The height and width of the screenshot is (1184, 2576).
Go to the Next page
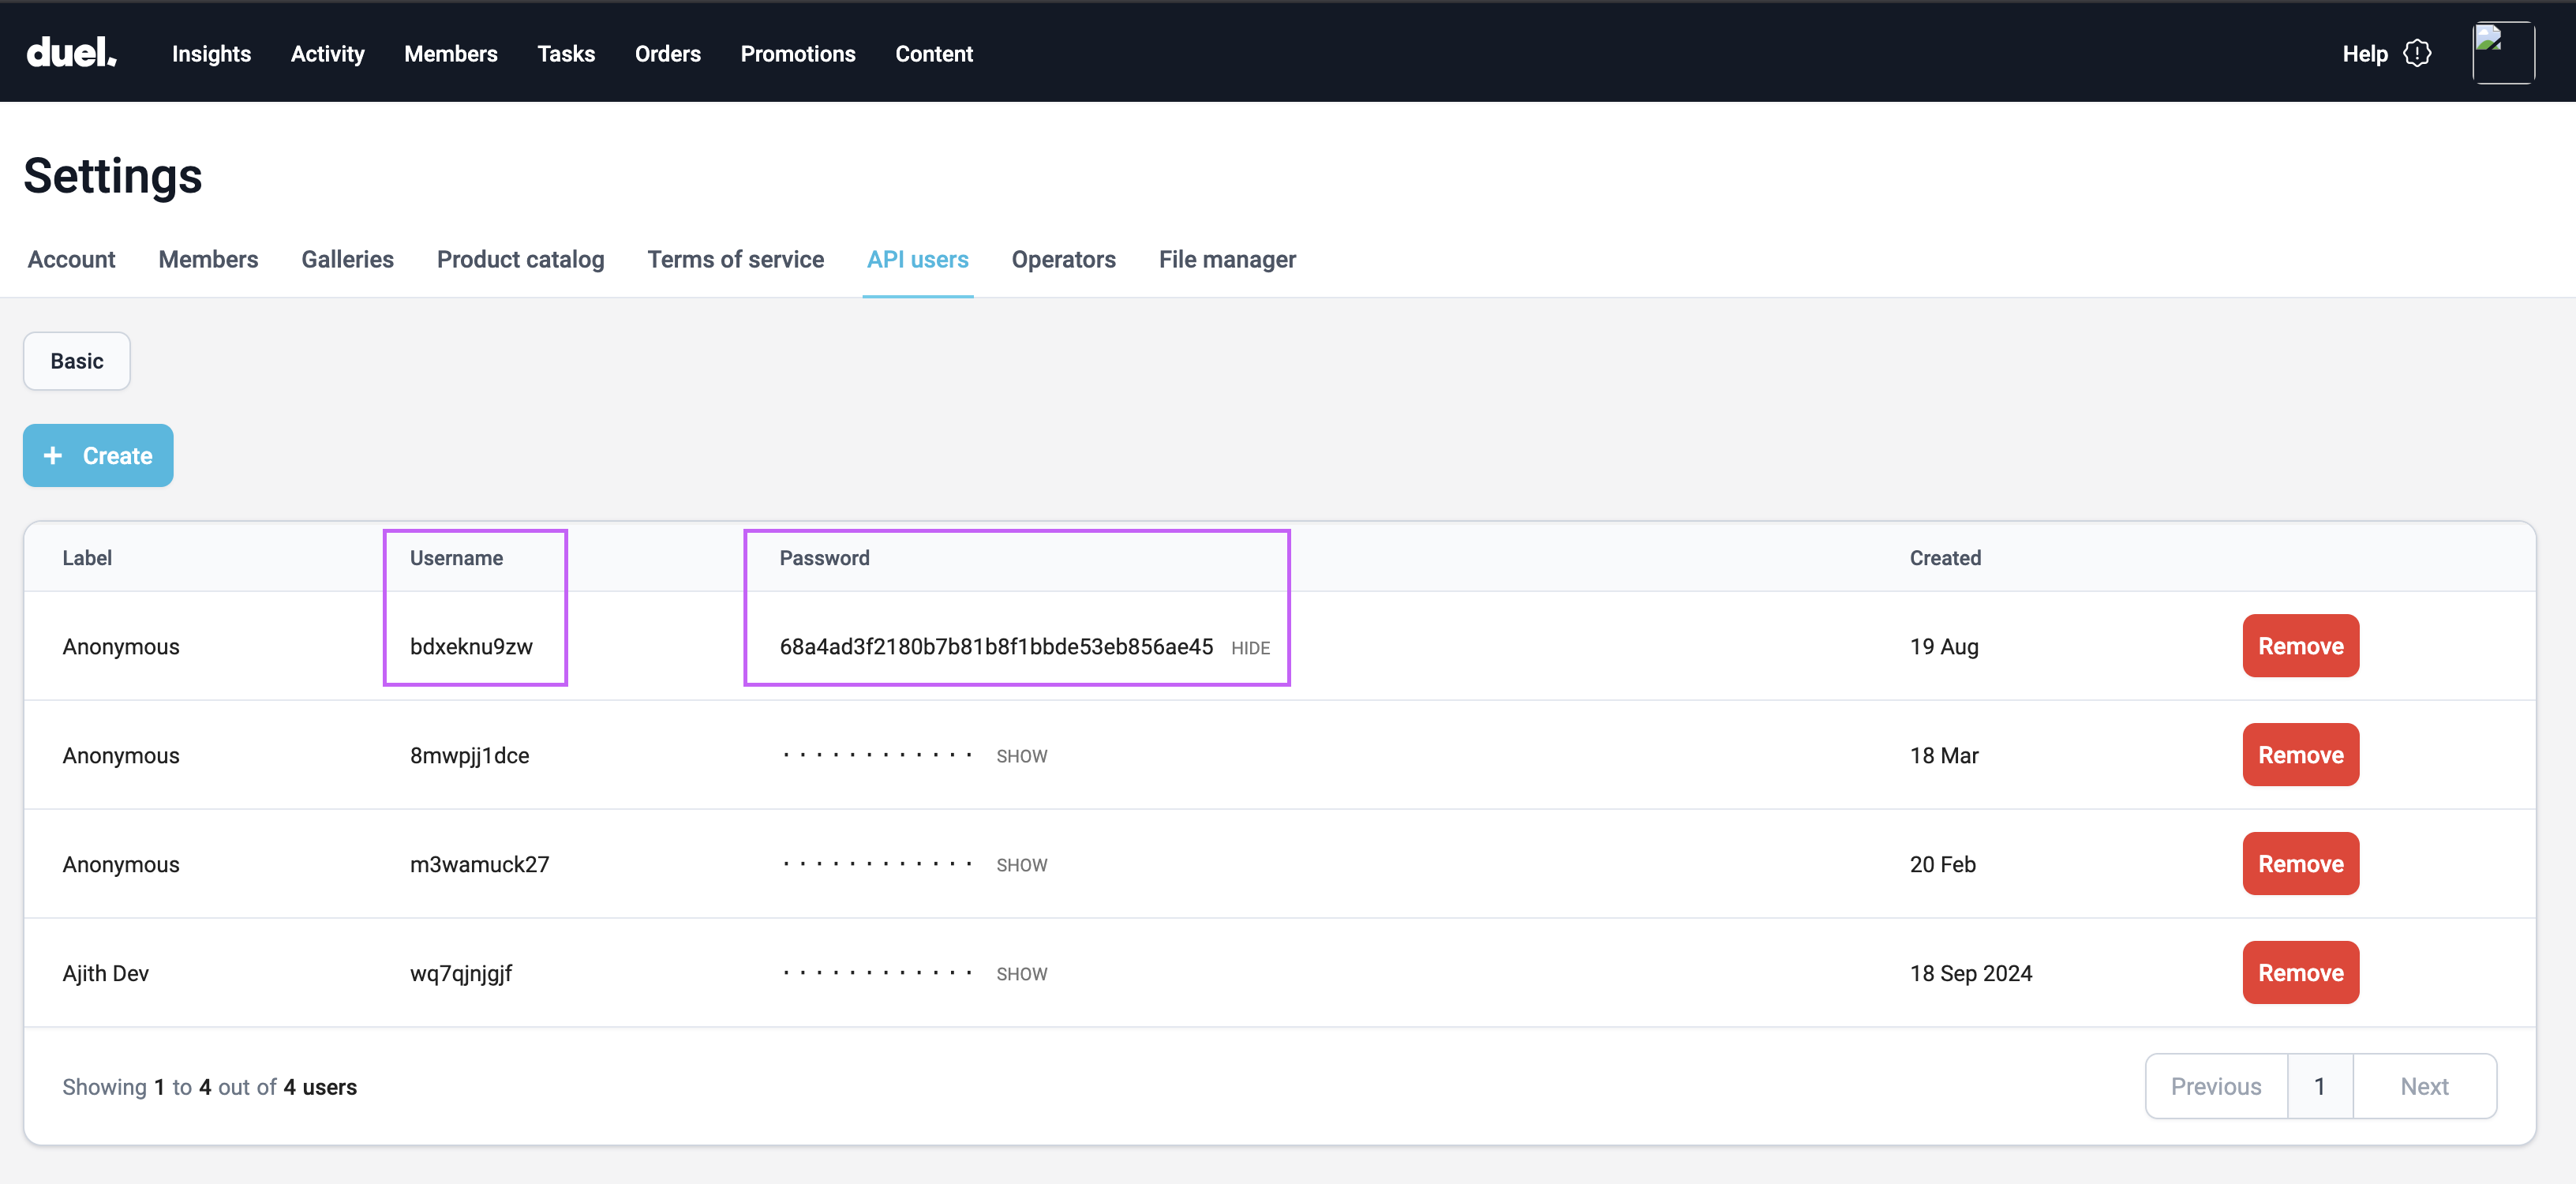(x=2423, y=1086)
